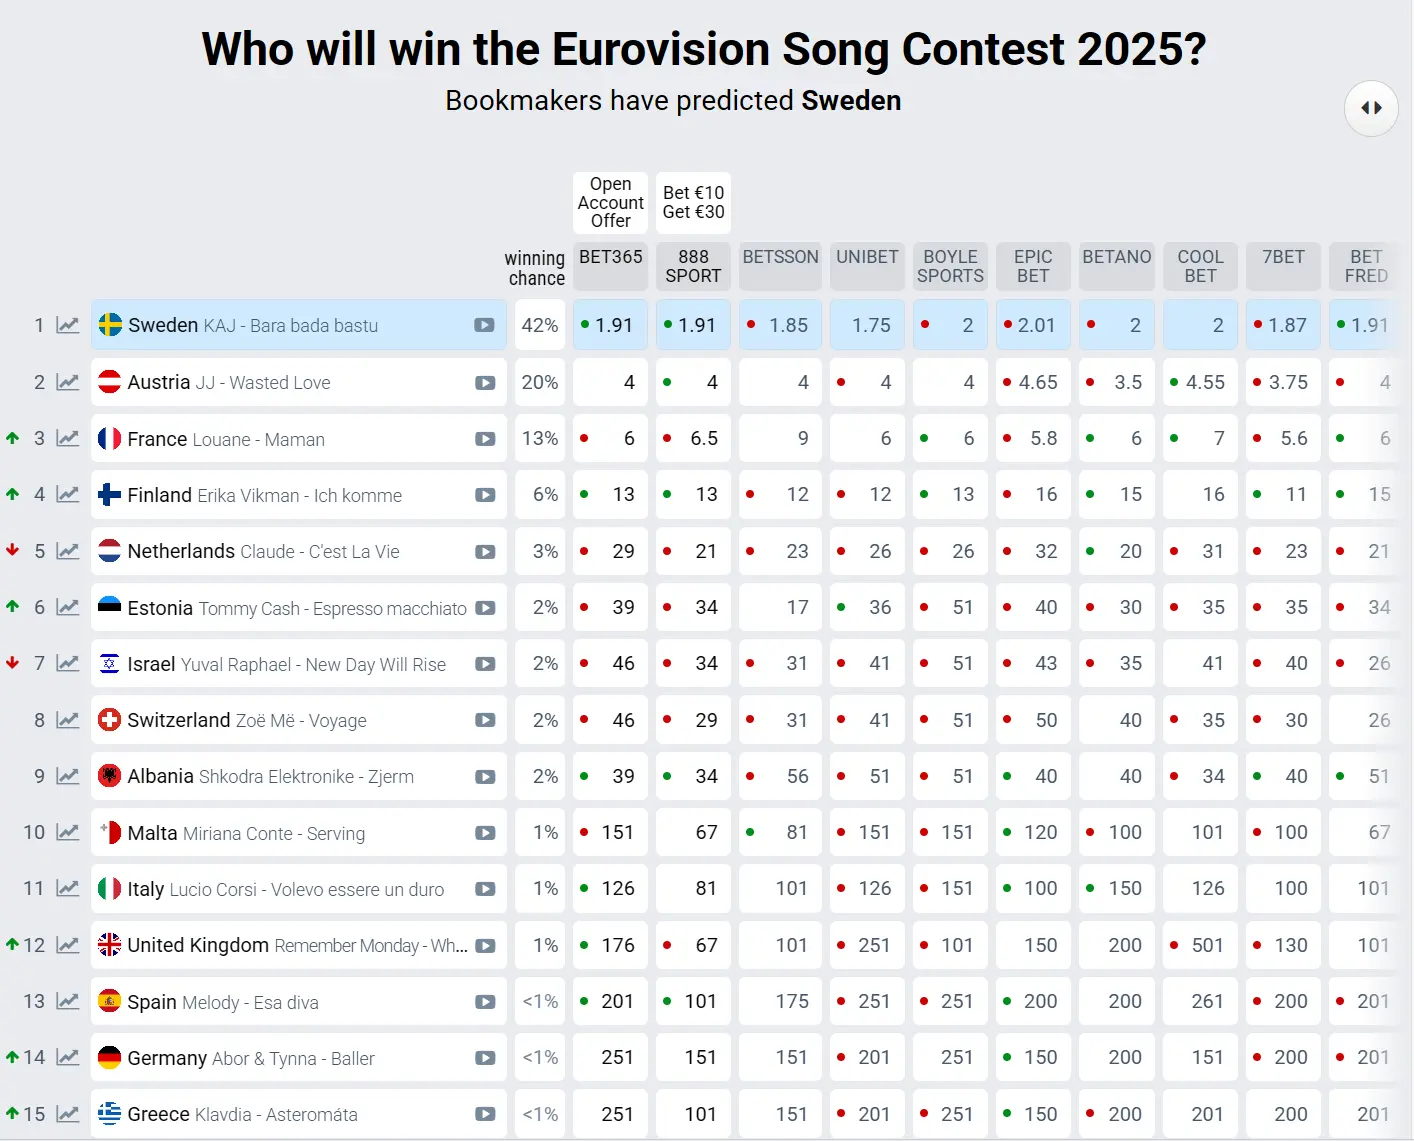This screenshot has width=1414, height=1141.
Task: Open Austria's trend graph icon
Action: (x=67, y=382)
